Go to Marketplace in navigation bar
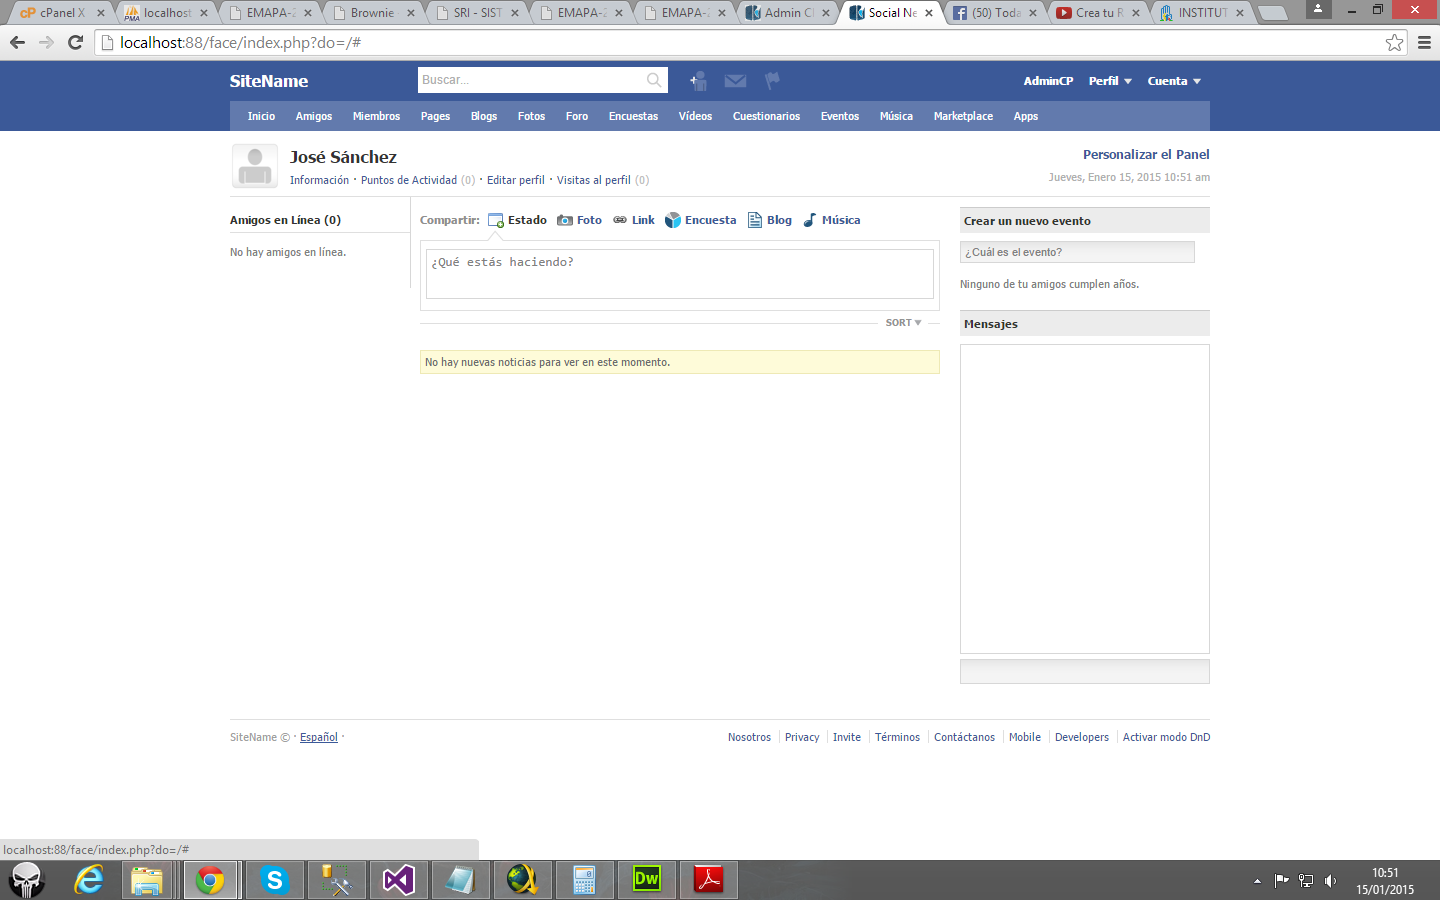This screenshot has height=900, width=1440. click(963, 116)
